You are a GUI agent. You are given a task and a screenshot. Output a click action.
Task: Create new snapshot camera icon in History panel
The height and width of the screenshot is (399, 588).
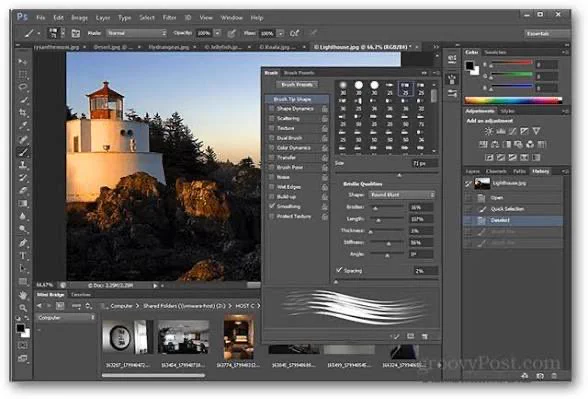[x=540, y=376]
